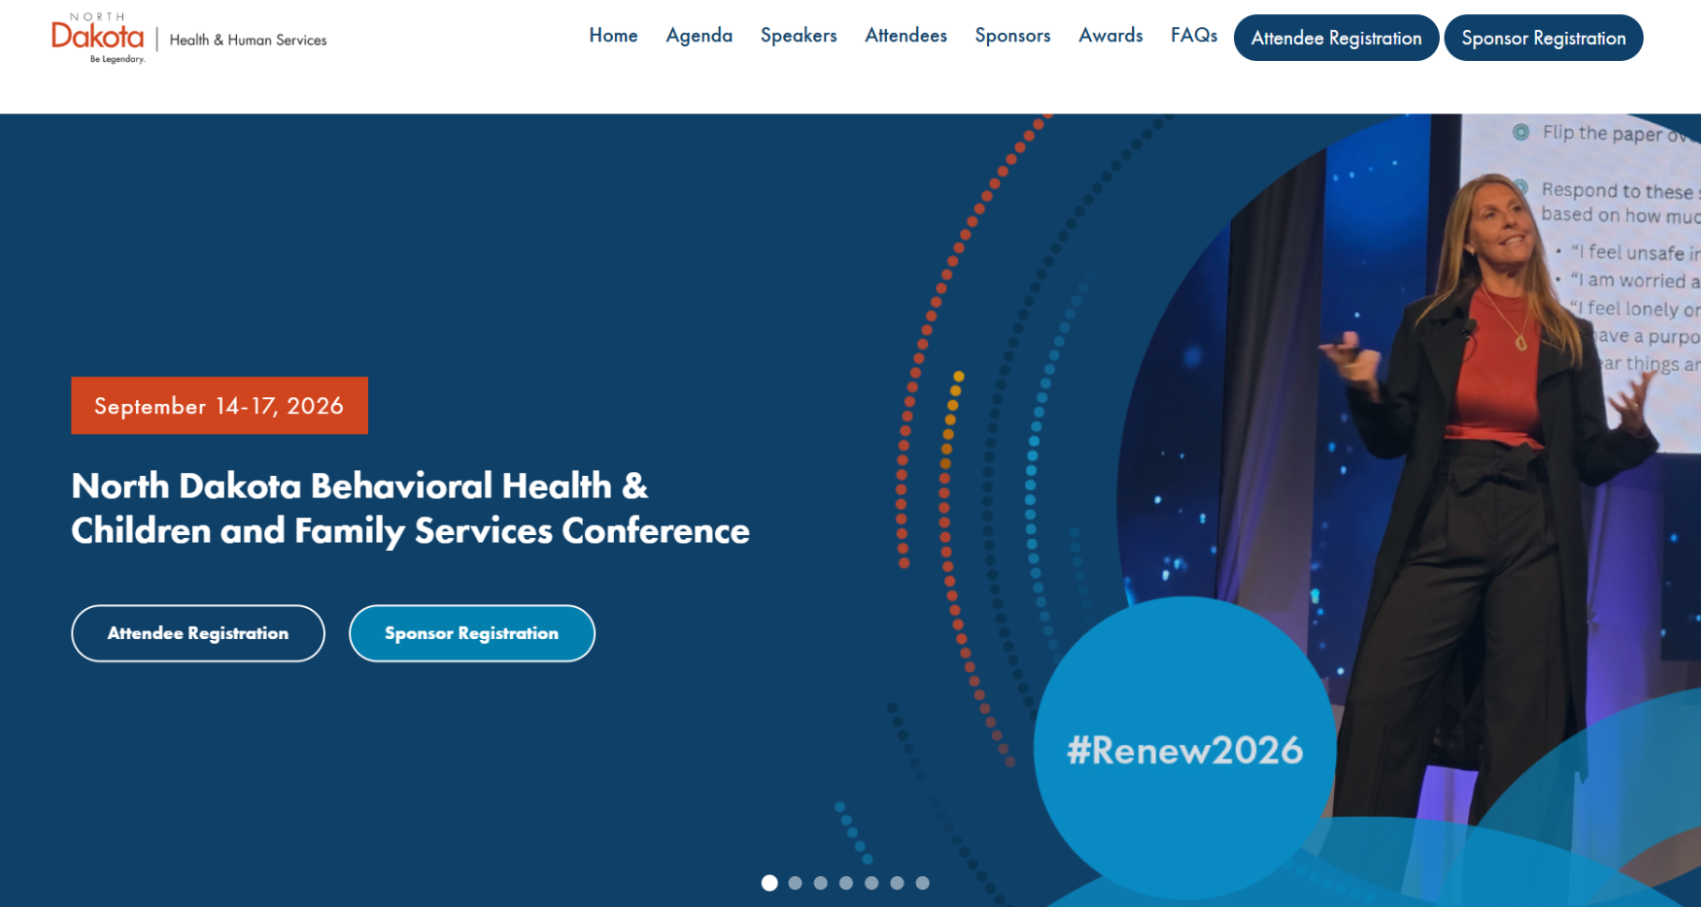The width and height of the screenshot is (1701, 907).
Task: Go to the Agenda page
Action: point(699,36)
